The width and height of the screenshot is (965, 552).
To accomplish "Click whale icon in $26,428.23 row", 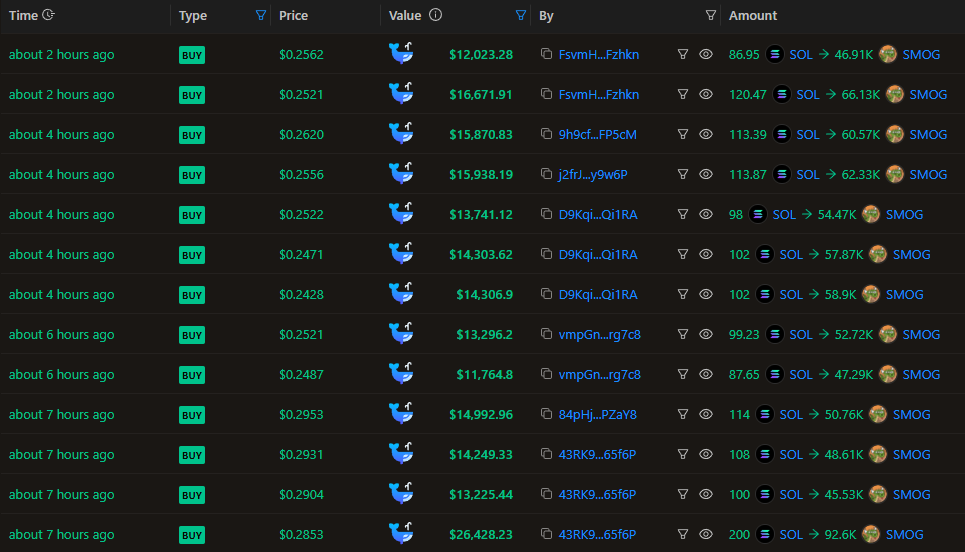I will click(401, 533).
